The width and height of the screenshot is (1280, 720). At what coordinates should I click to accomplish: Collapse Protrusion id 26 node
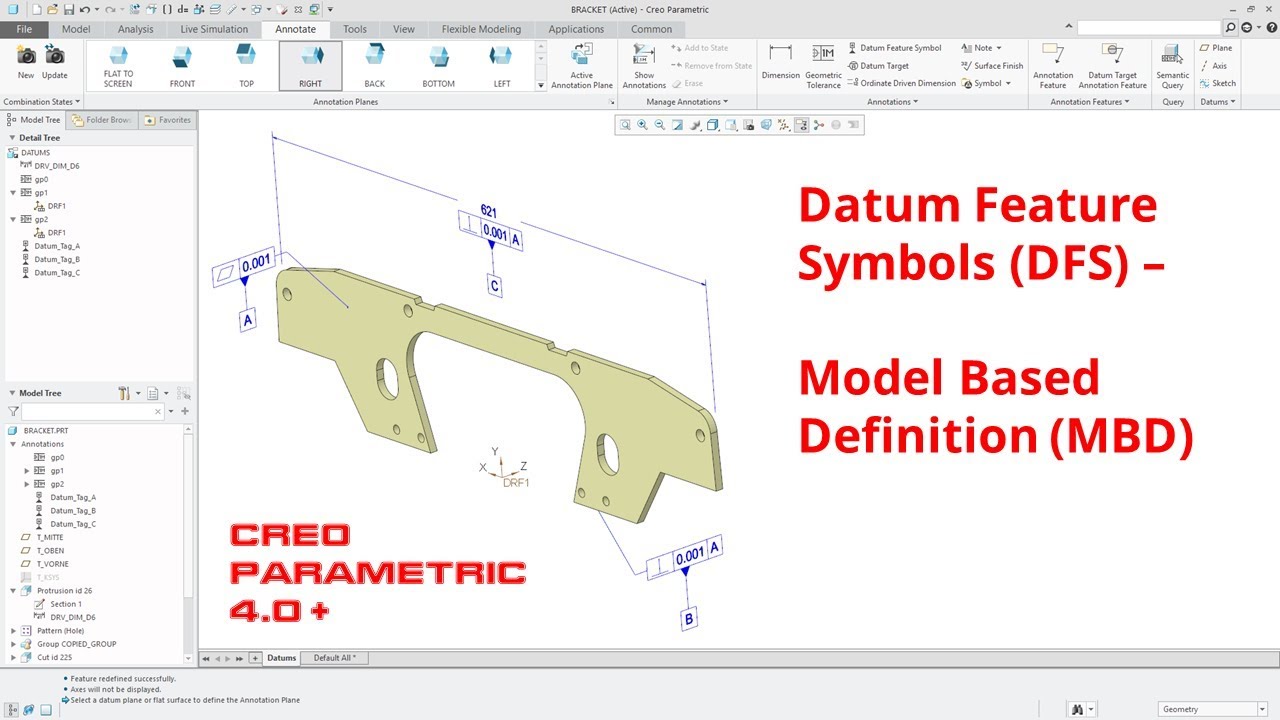click(14, 591)
